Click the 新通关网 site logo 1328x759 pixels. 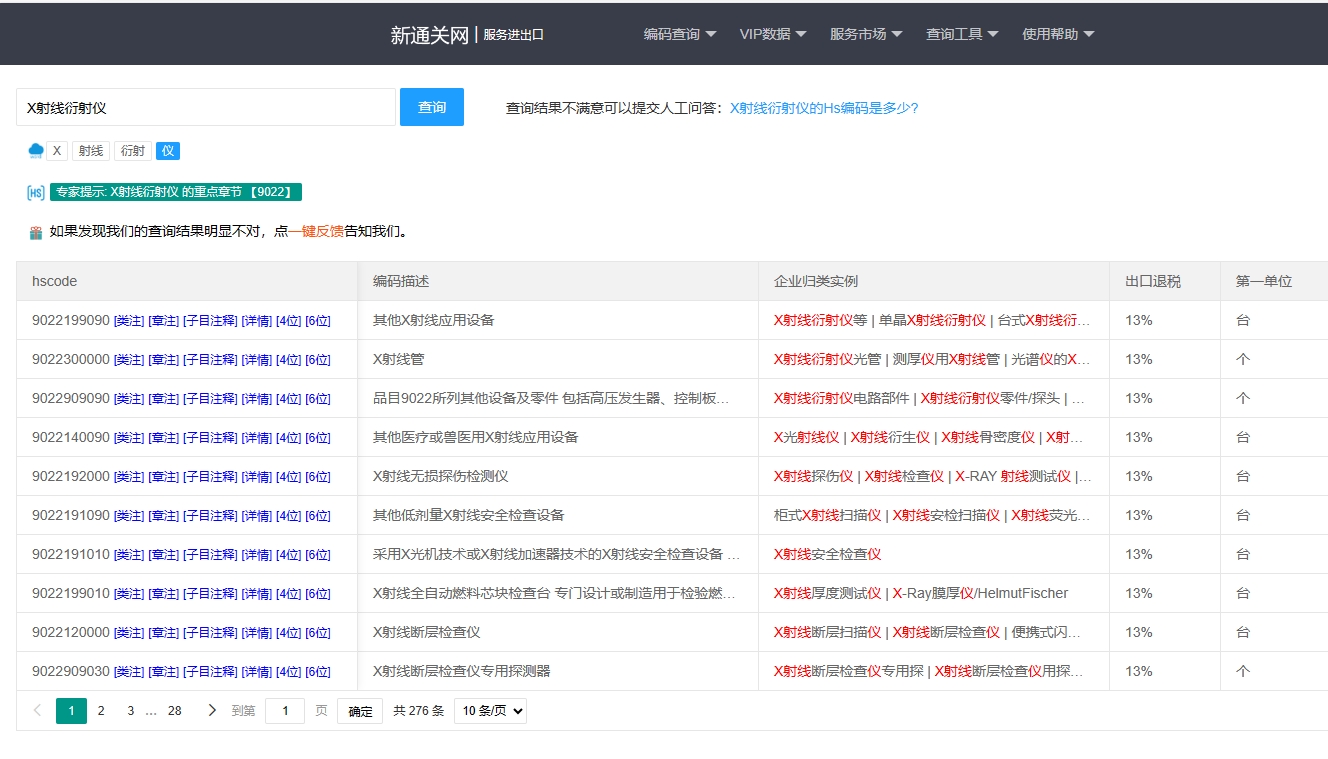click(x=429, y=35)
